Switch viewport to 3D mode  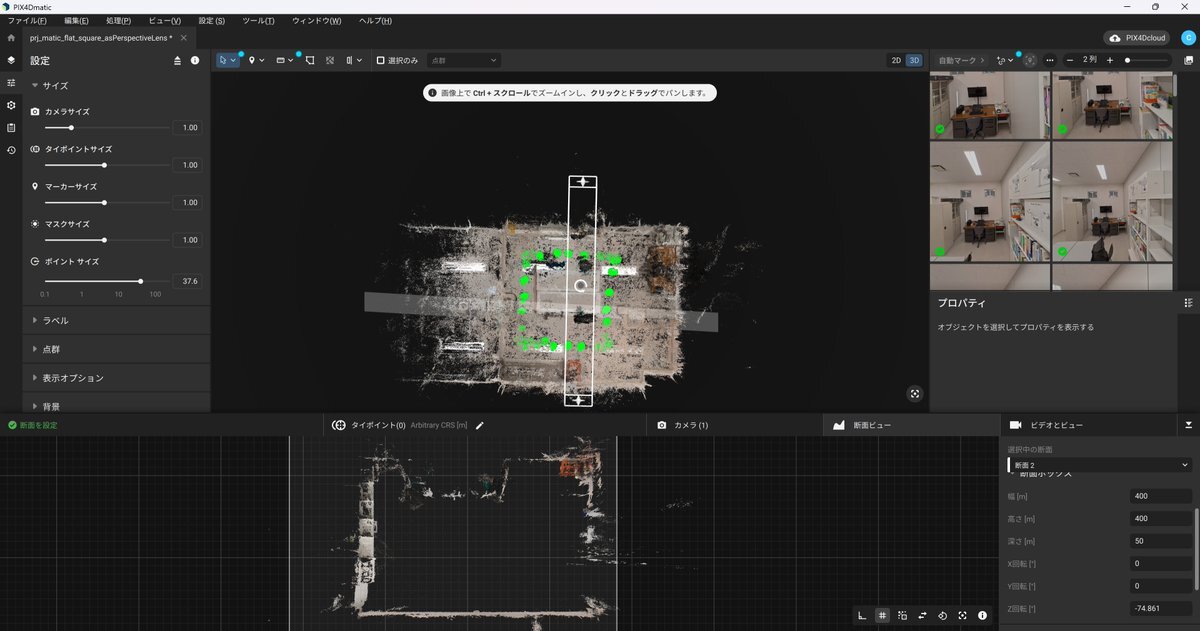913,60
